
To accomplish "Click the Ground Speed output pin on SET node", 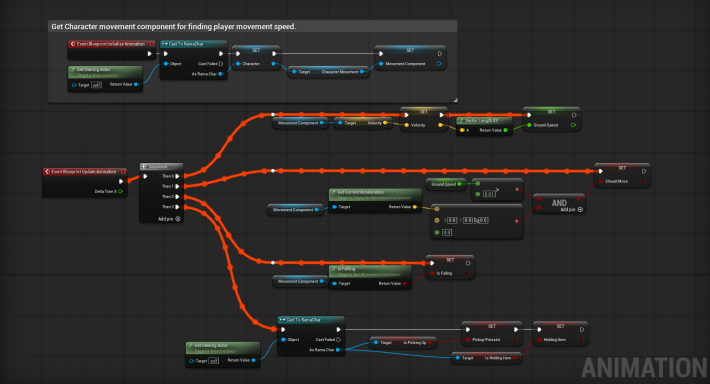I will [x=573, y=125].
